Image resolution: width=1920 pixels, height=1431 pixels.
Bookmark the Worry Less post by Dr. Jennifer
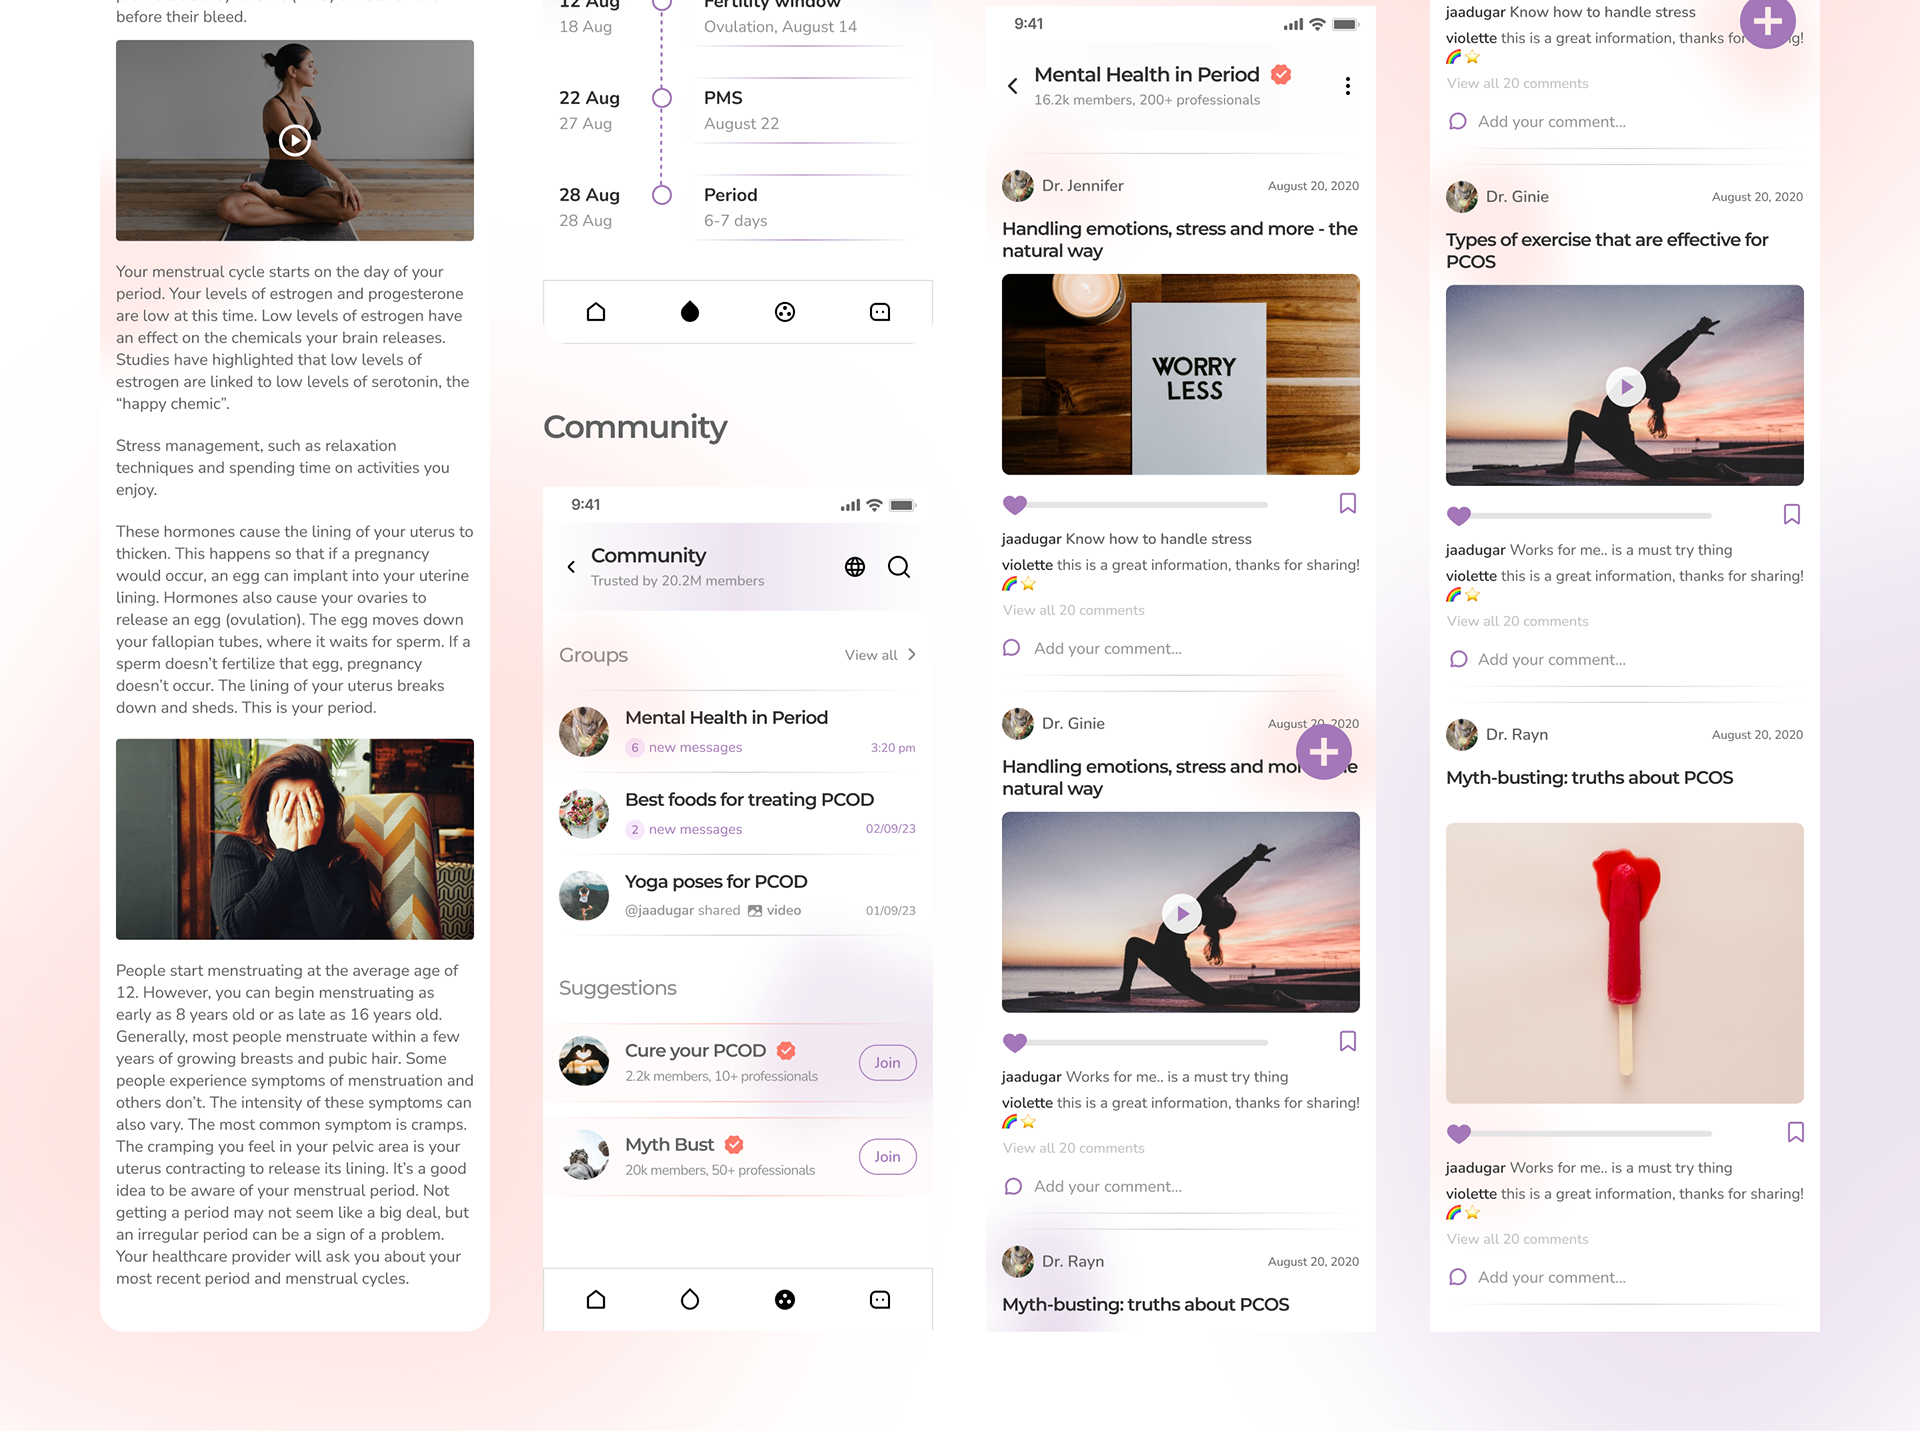(1348, 503)
